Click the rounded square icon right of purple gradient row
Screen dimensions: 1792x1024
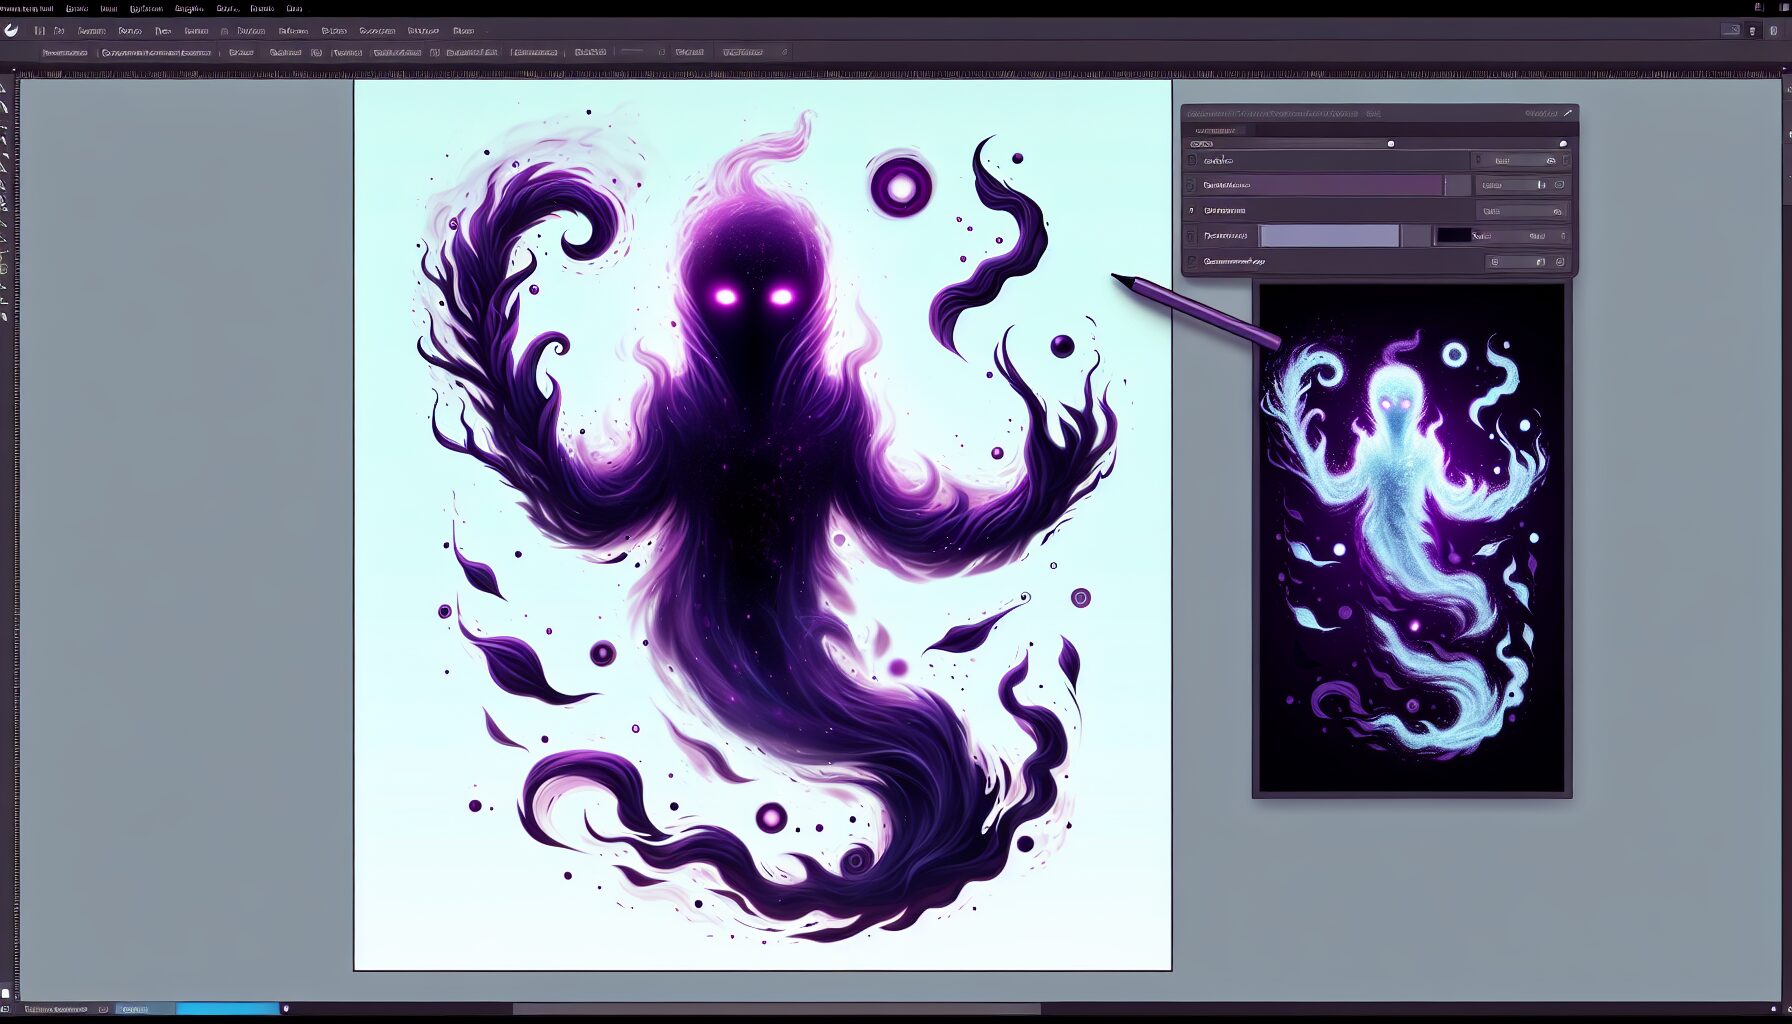click(1559, 185)
